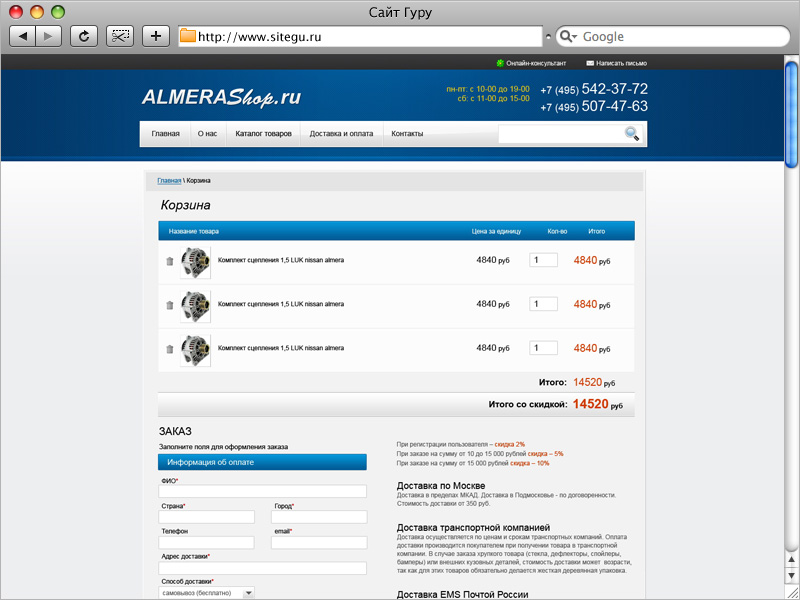Click the Информация об оплате section header

point(262,462)
